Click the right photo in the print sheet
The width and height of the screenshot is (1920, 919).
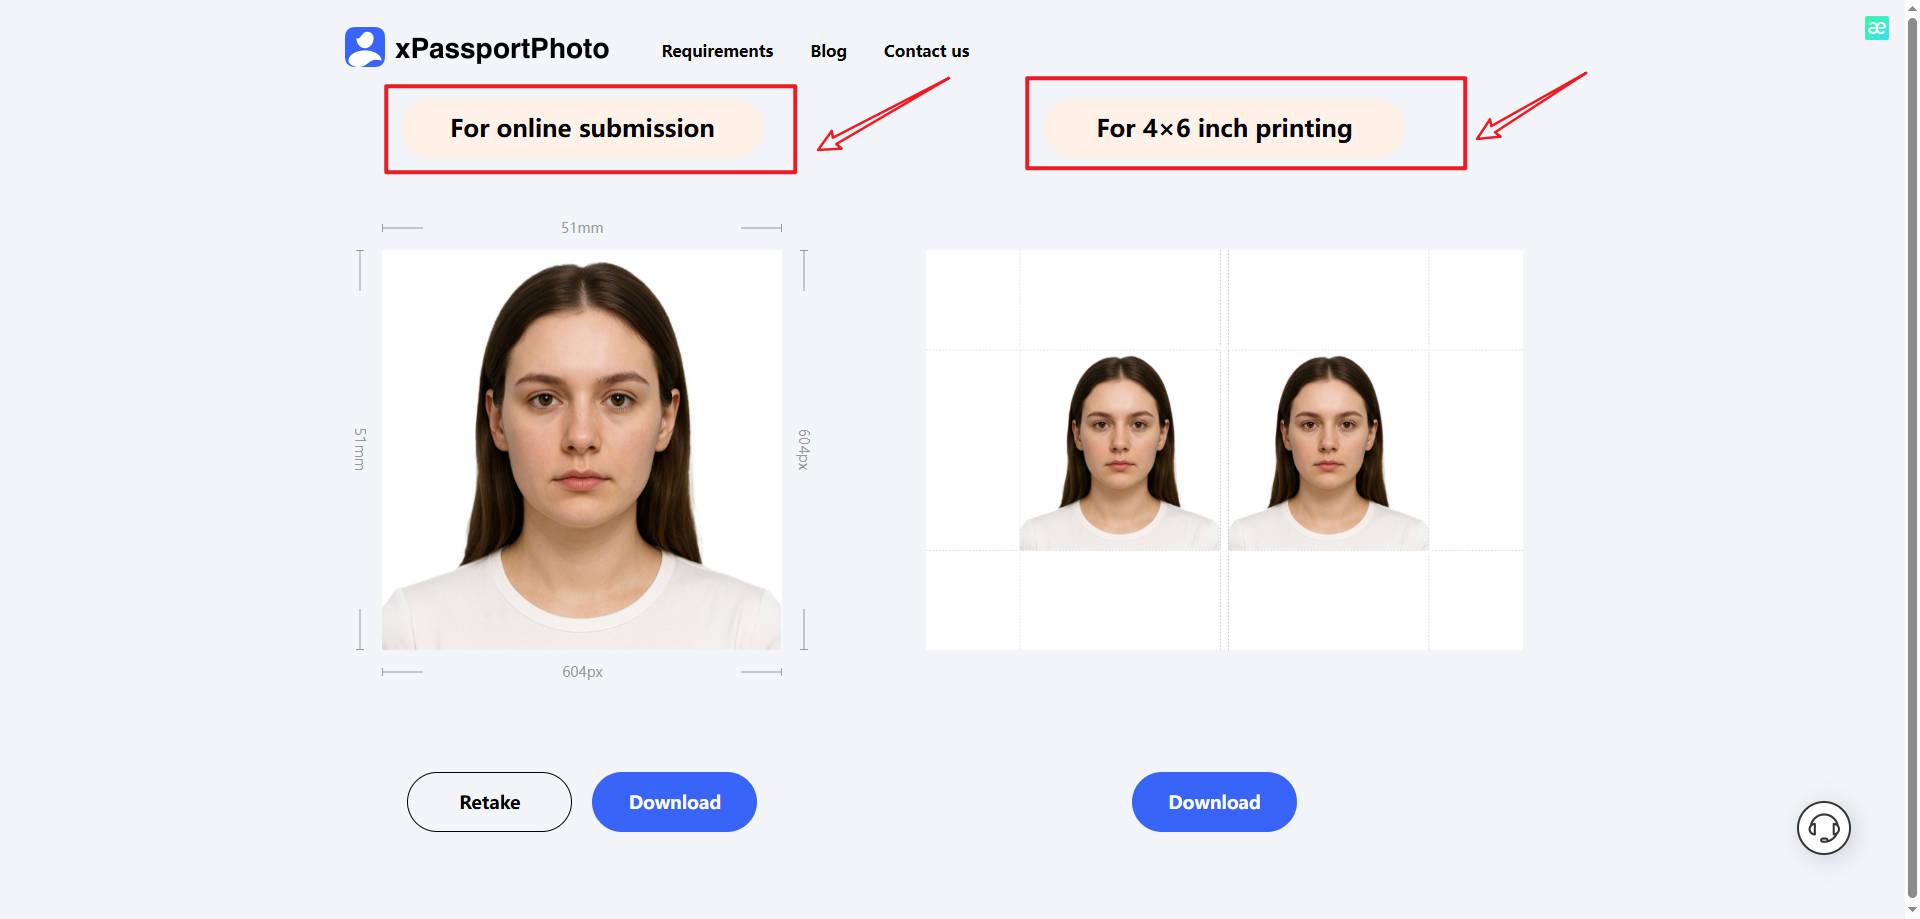[1328, 450]
